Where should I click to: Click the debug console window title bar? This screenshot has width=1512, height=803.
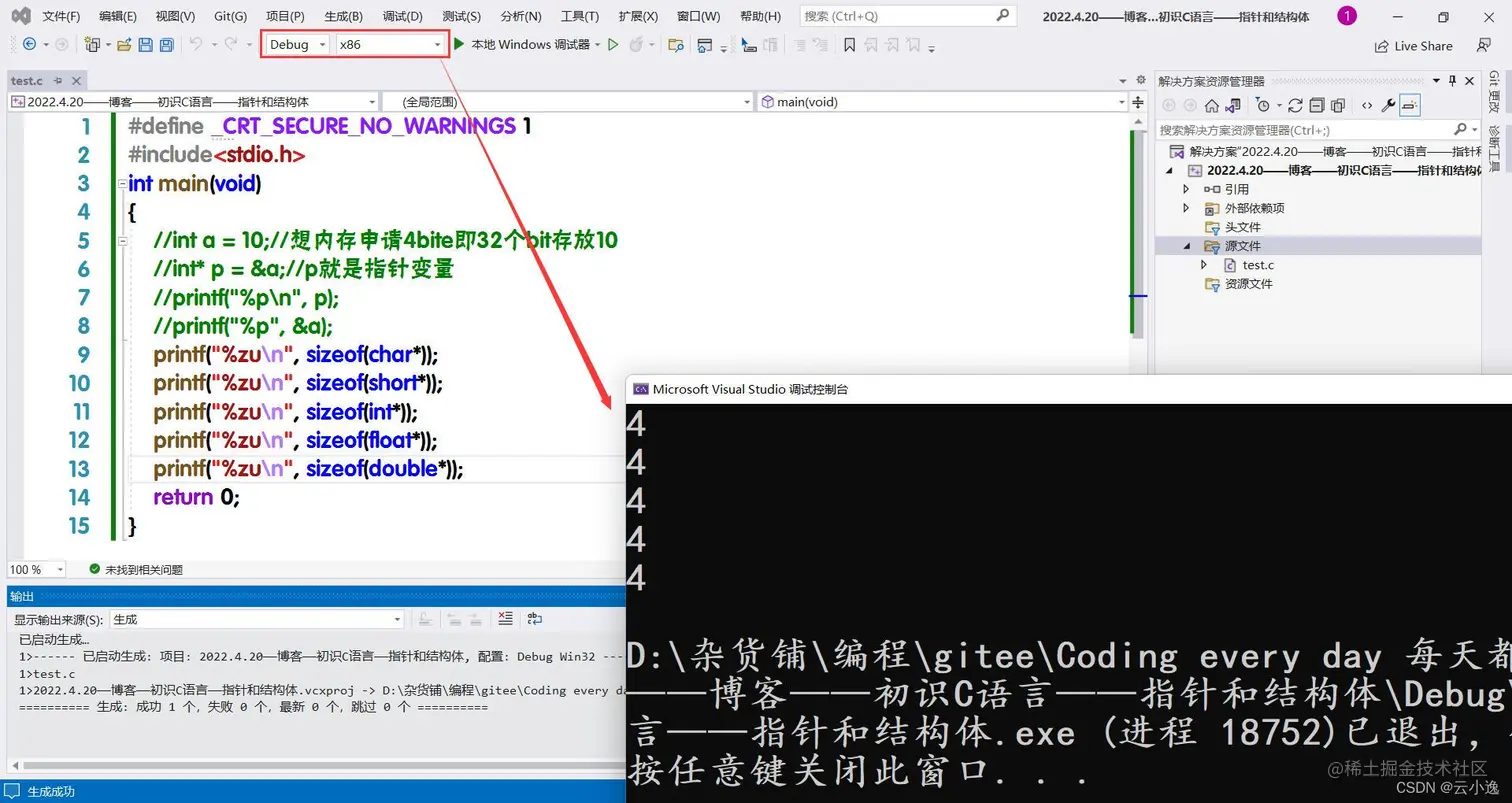pos(1068,389)
